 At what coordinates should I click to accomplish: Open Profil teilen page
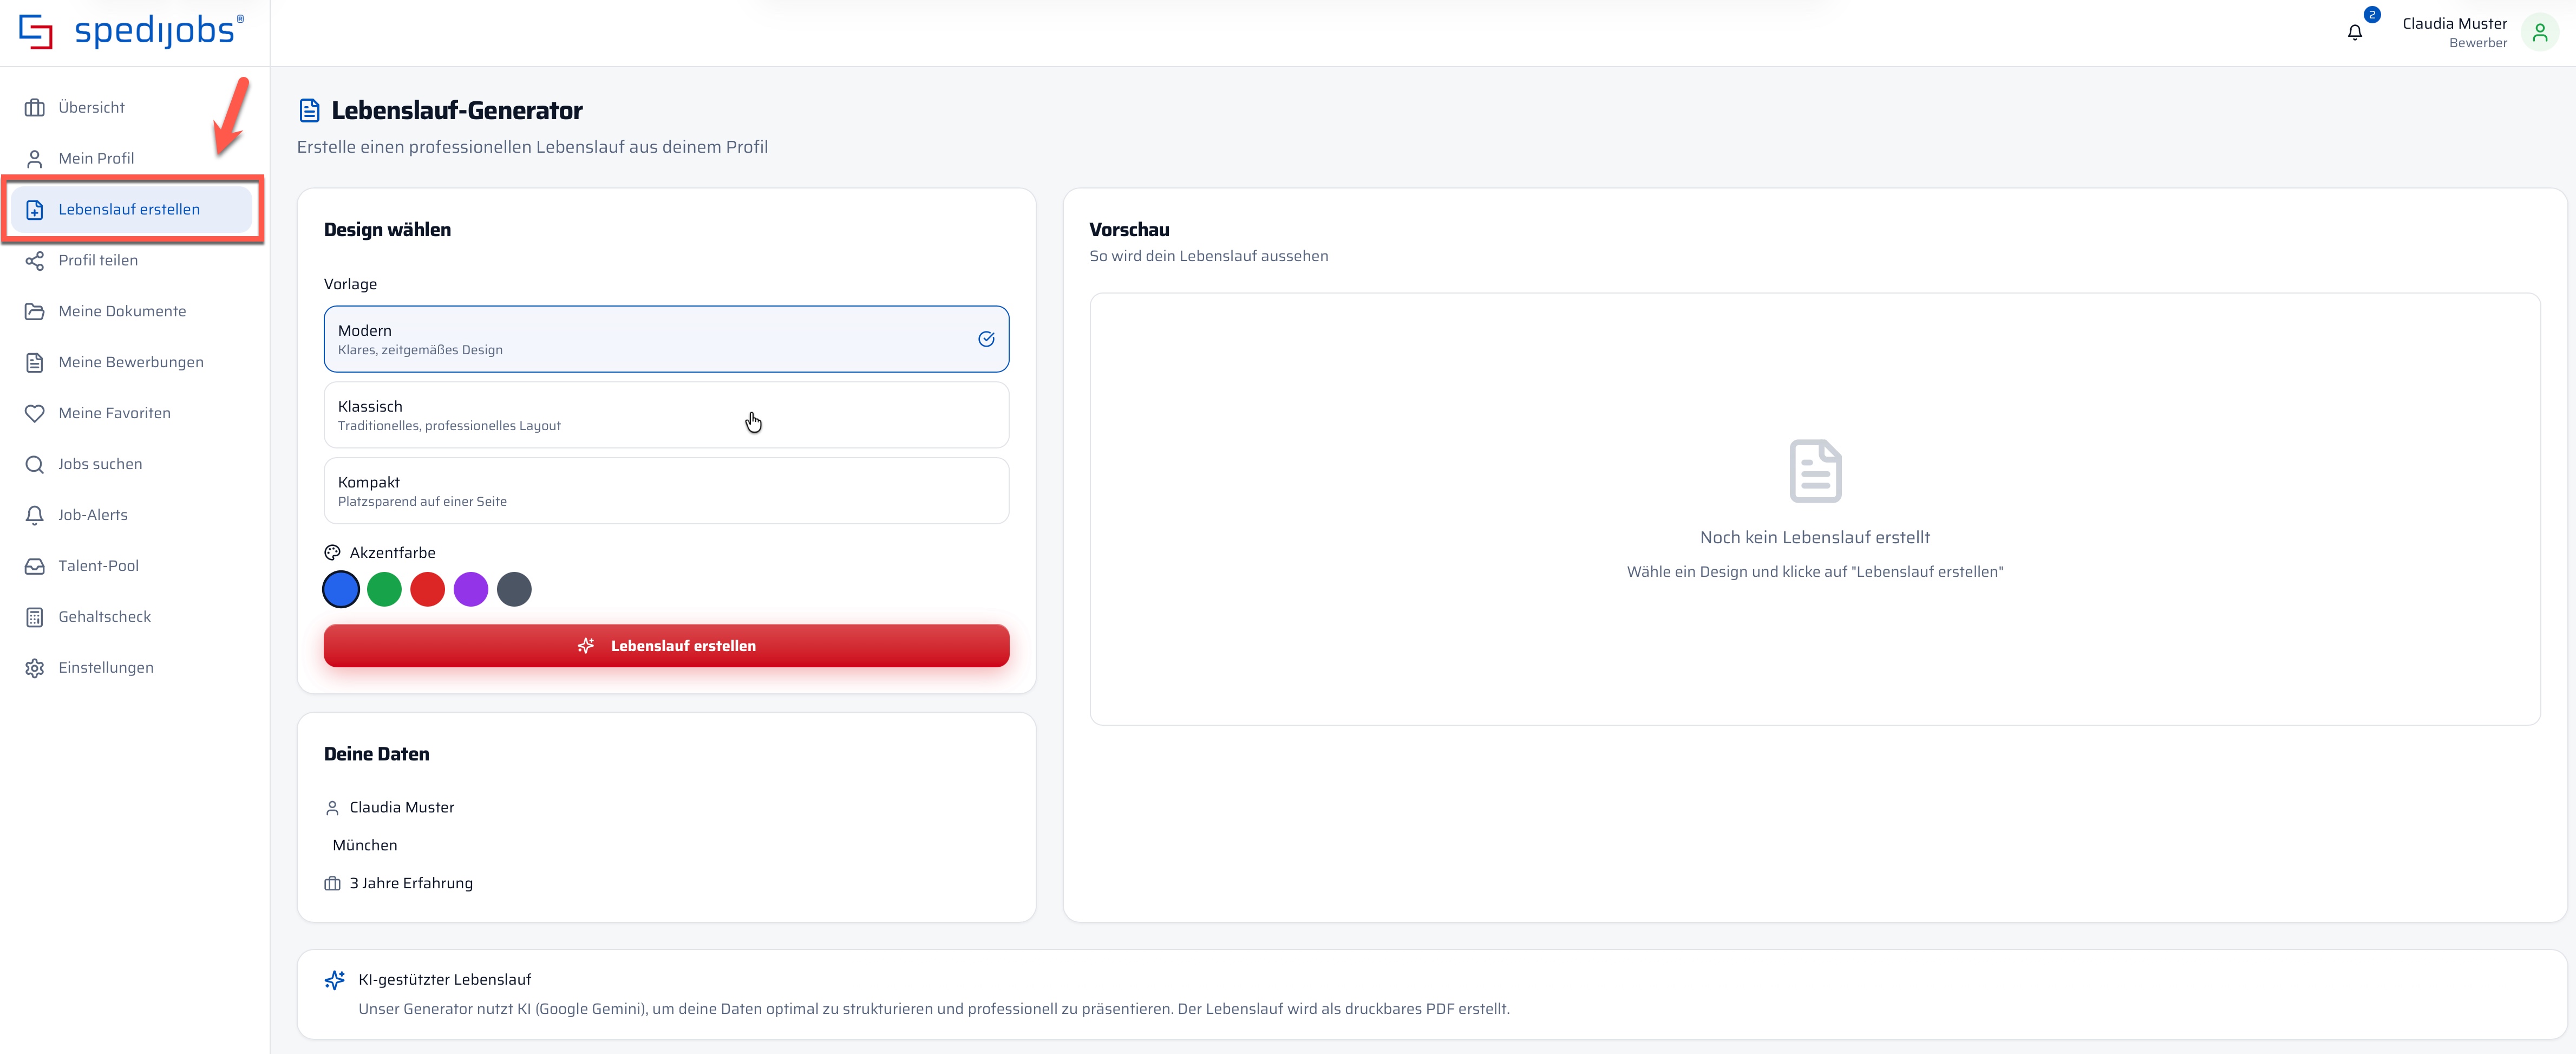[x=132, y=260]
